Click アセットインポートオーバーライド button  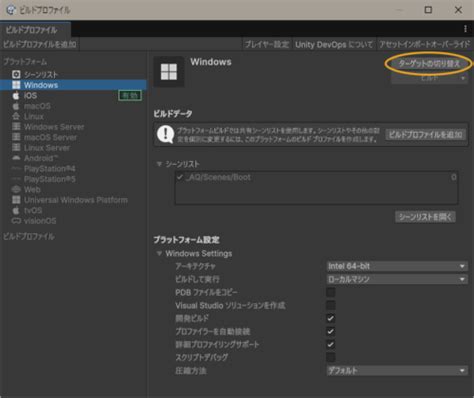425,44
